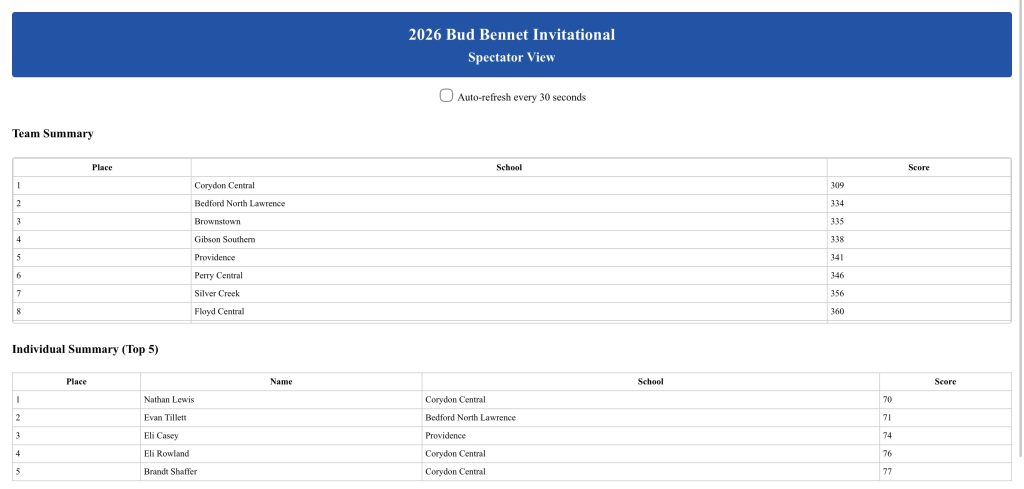Click the Eli Rowland player entry

(166, 454)
